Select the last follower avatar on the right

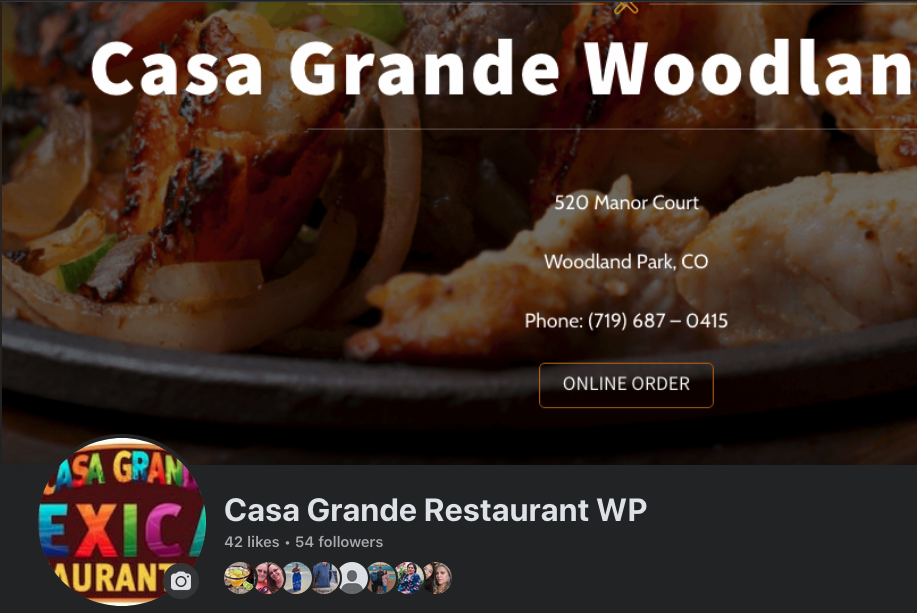coord(437,578)
